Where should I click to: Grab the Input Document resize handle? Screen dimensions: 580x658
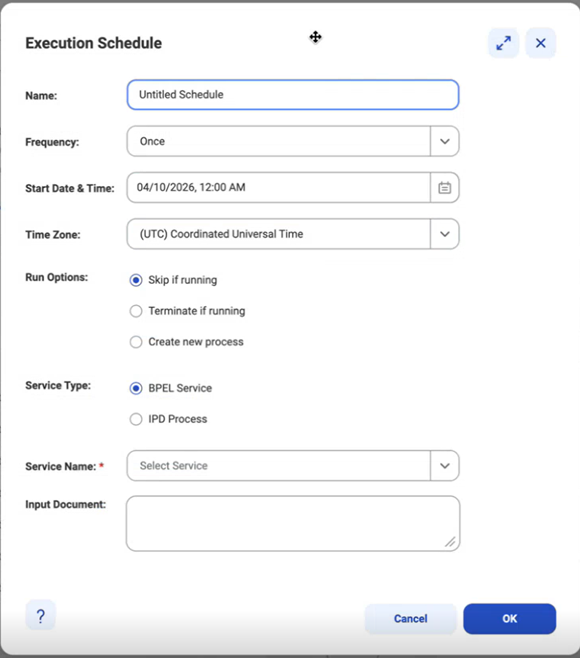(450, 542)
